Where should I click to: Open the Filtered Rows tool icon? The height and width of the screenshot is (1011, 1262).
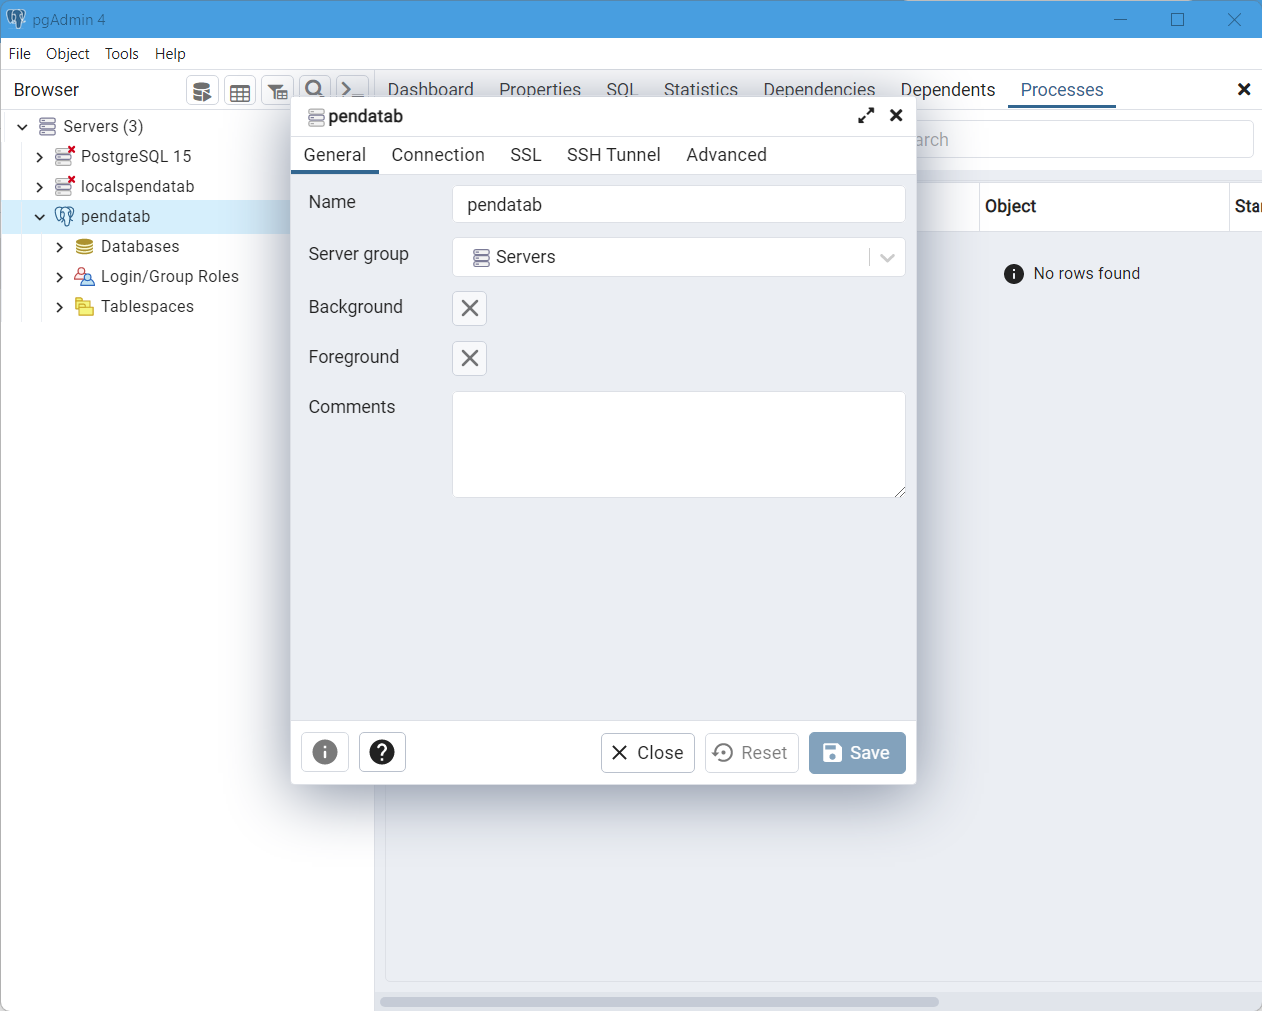(278, 90)
